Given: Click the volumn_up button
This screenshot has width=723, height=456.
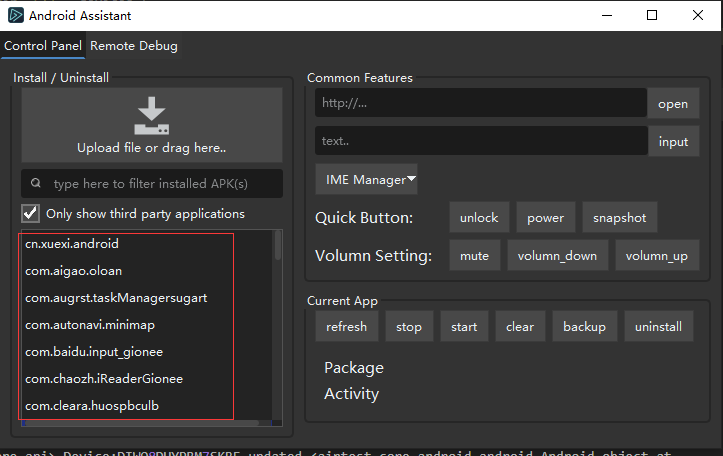Looking at the screenshot, I should point(656,256).
